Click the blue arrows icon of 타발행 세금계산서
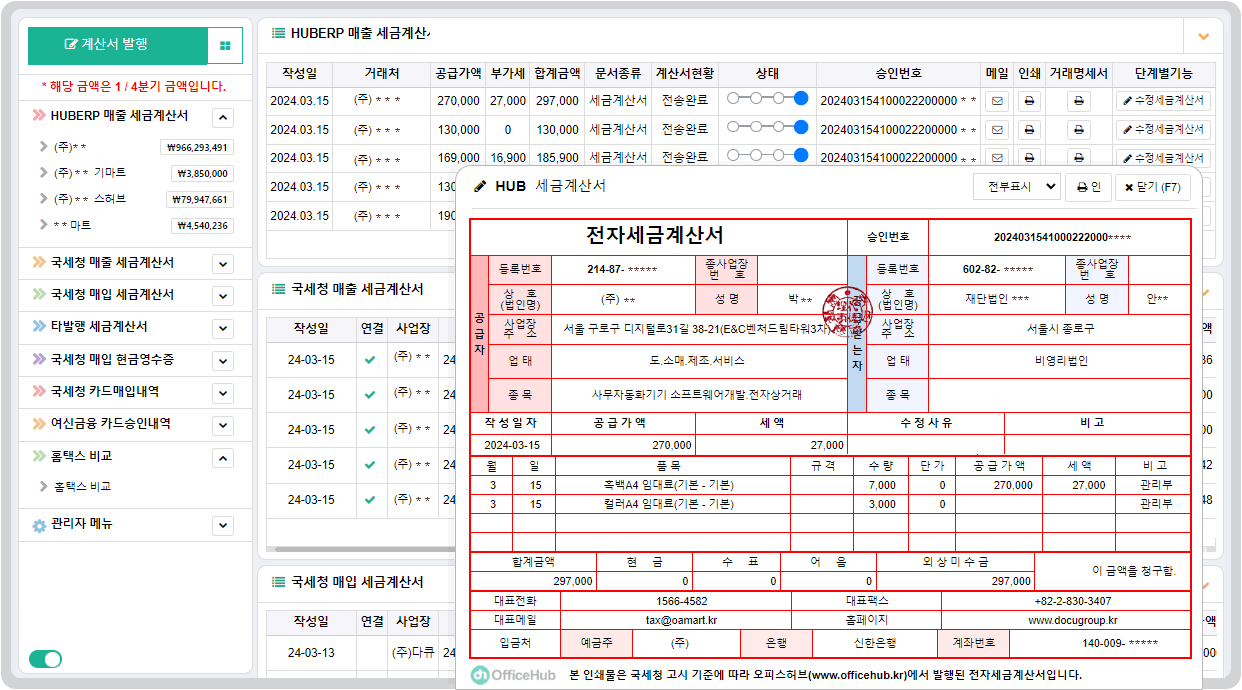Image resolution: width=1242 pixels, height=690 pixels. (x=39, y=327)
